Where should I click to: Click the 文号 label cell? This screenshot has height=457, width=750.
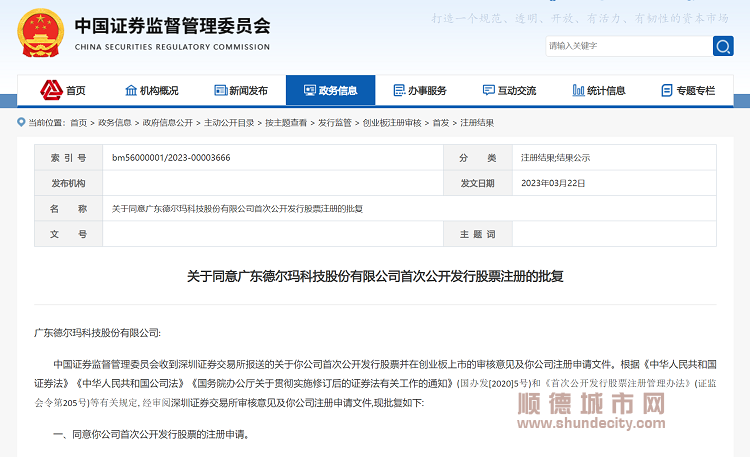pos(68,234)
